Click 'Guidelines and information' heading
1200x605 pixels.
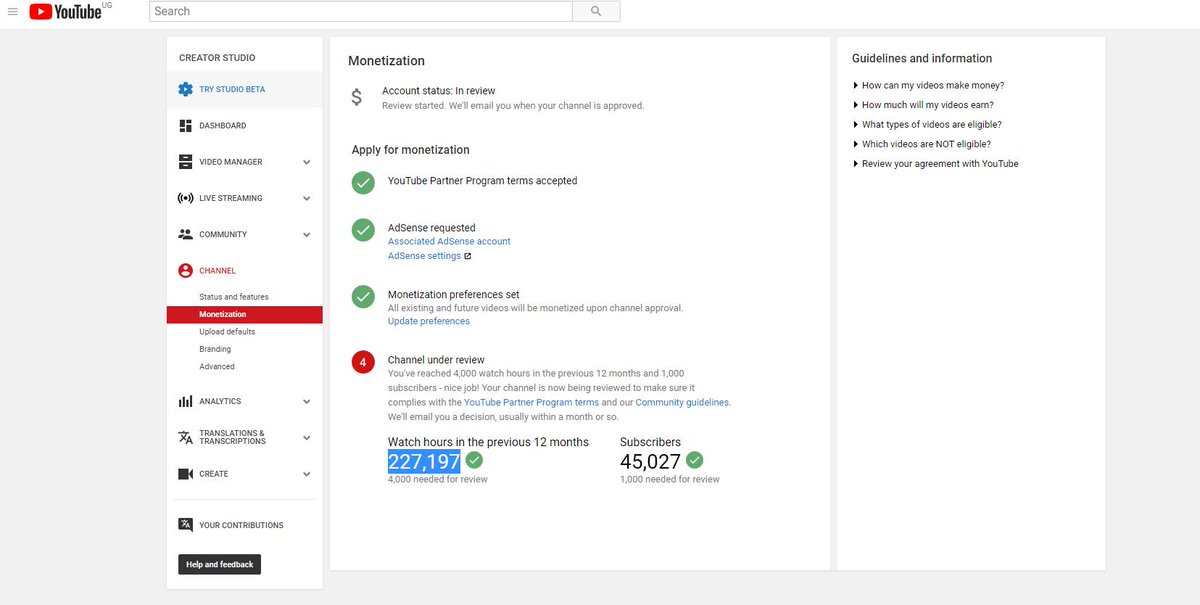[x=922, y=59]
